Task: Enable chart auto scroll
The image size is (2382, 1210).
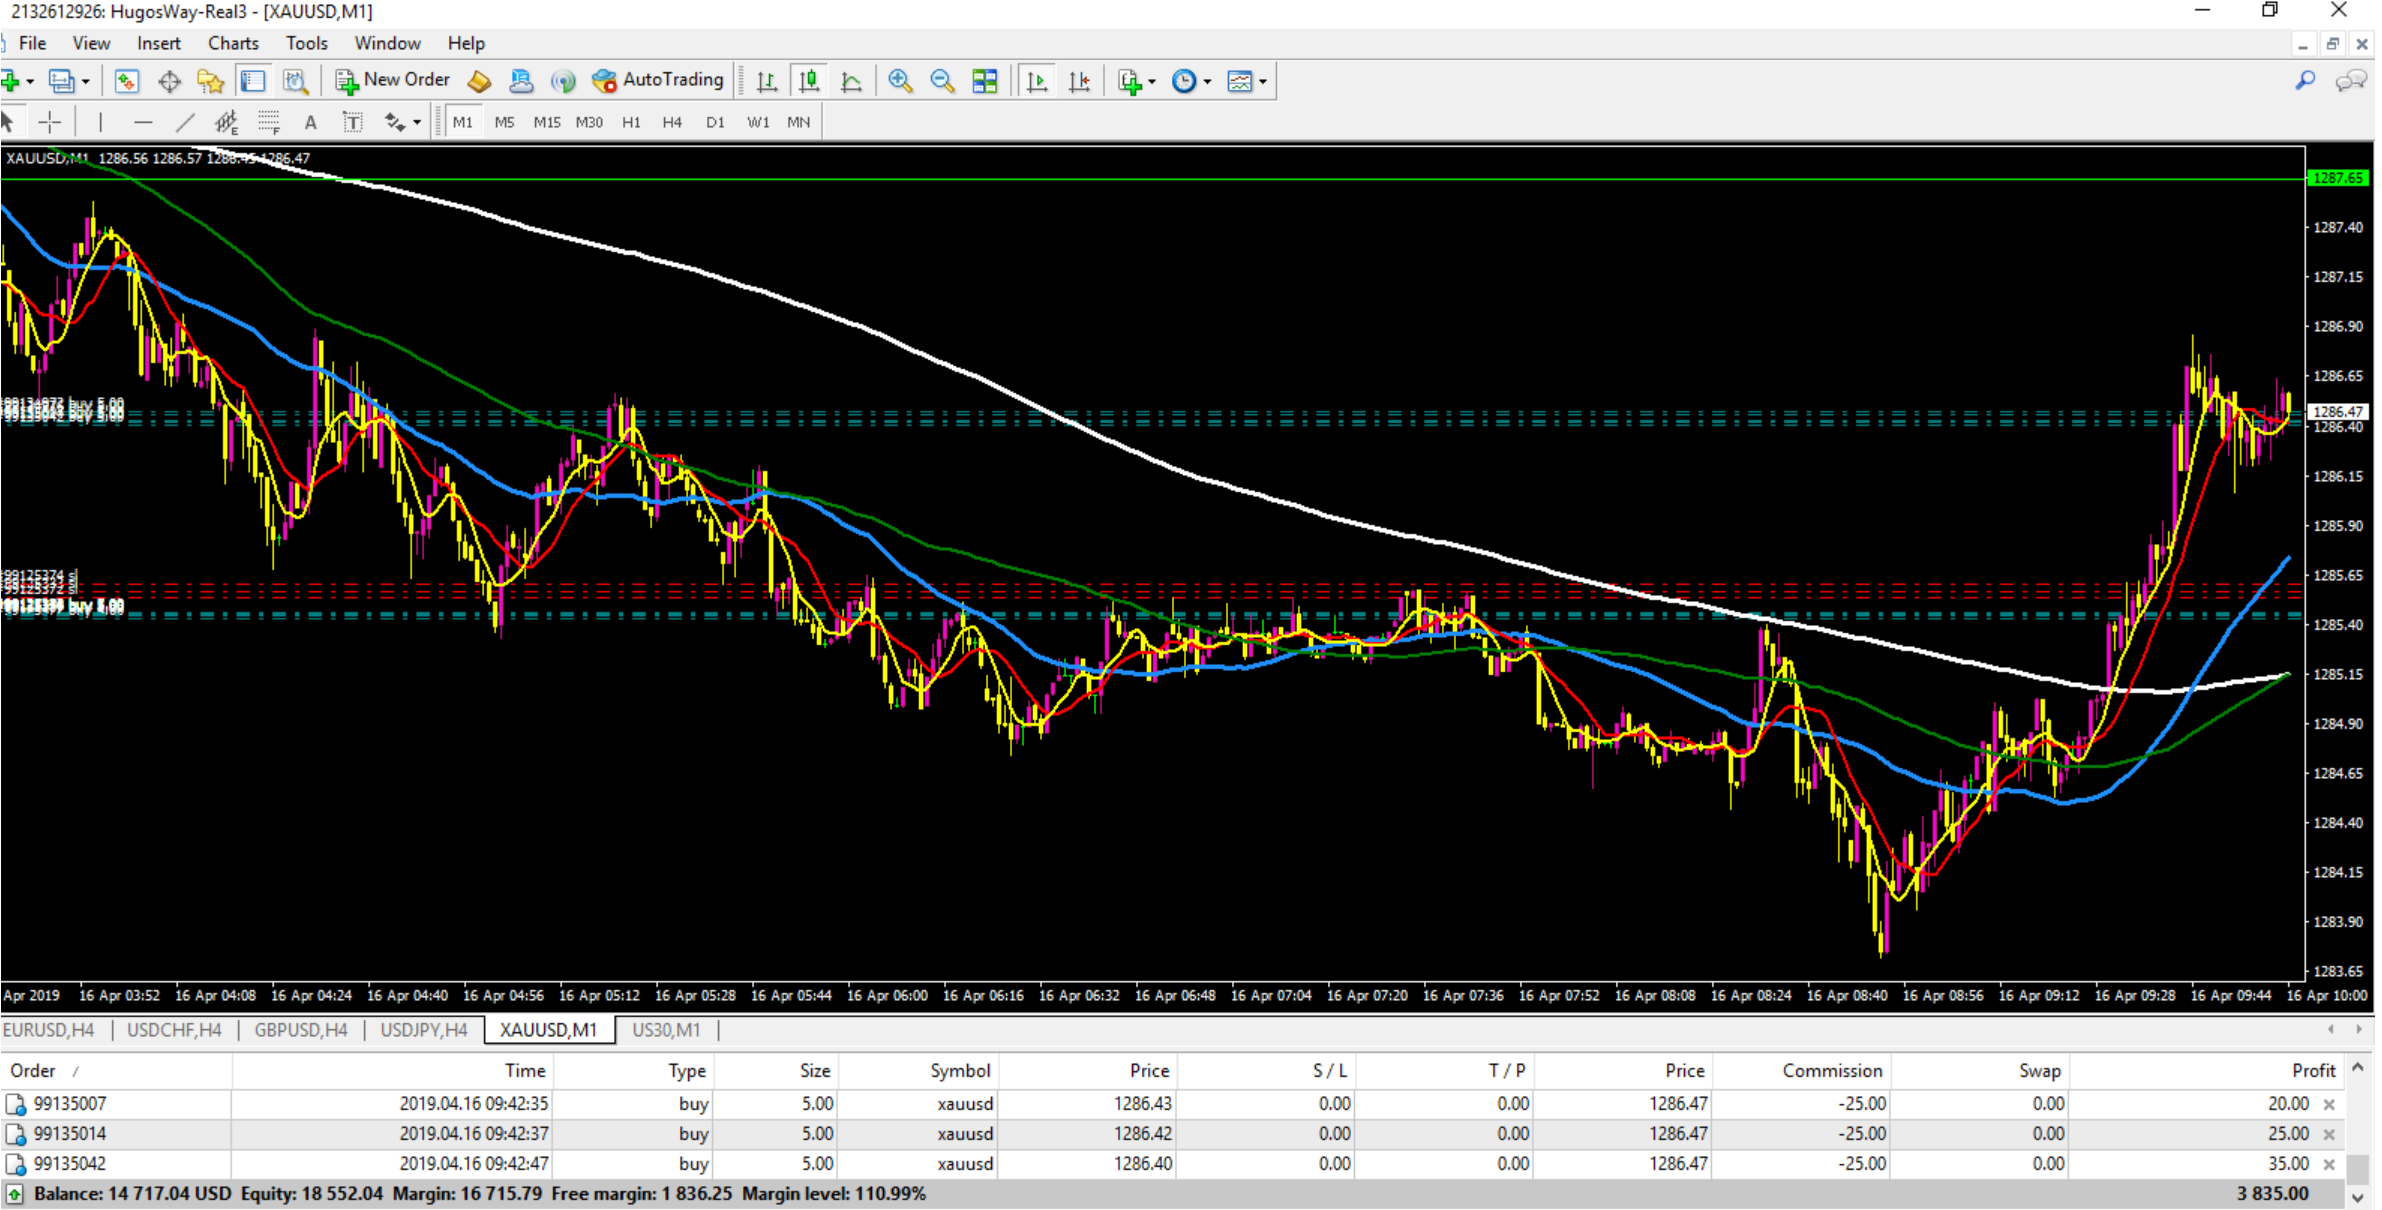Action: coord(1037,81)
